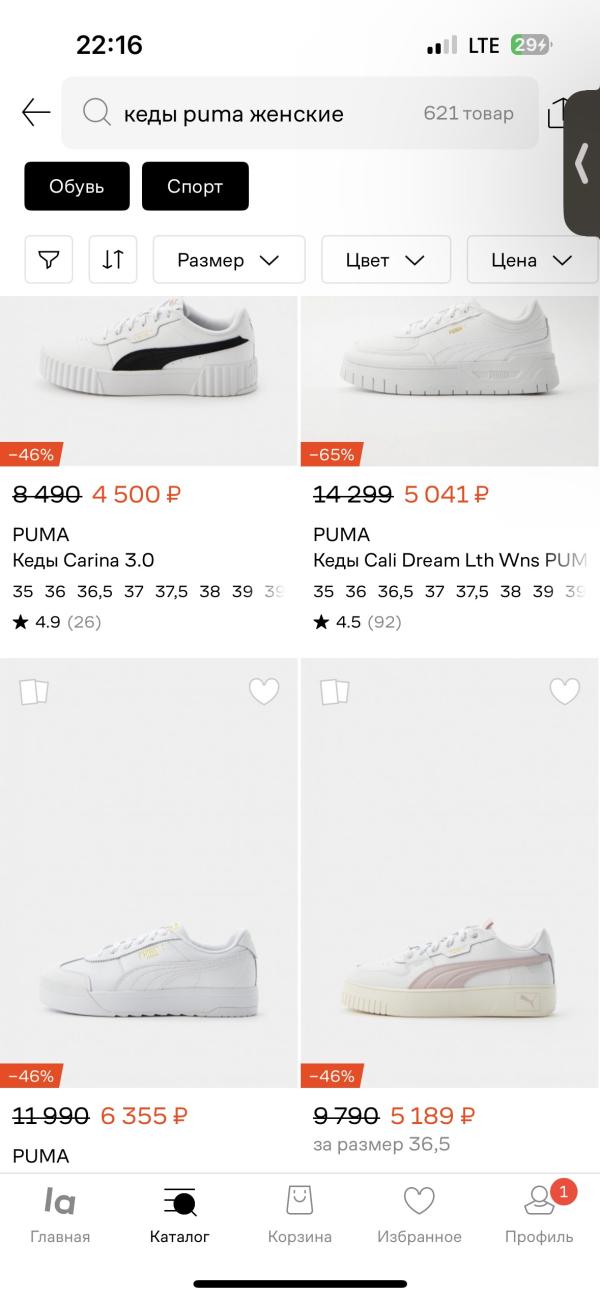Tap the compare icon on white Puma sneaker
600x1300 pixels.
pos(34,691)
